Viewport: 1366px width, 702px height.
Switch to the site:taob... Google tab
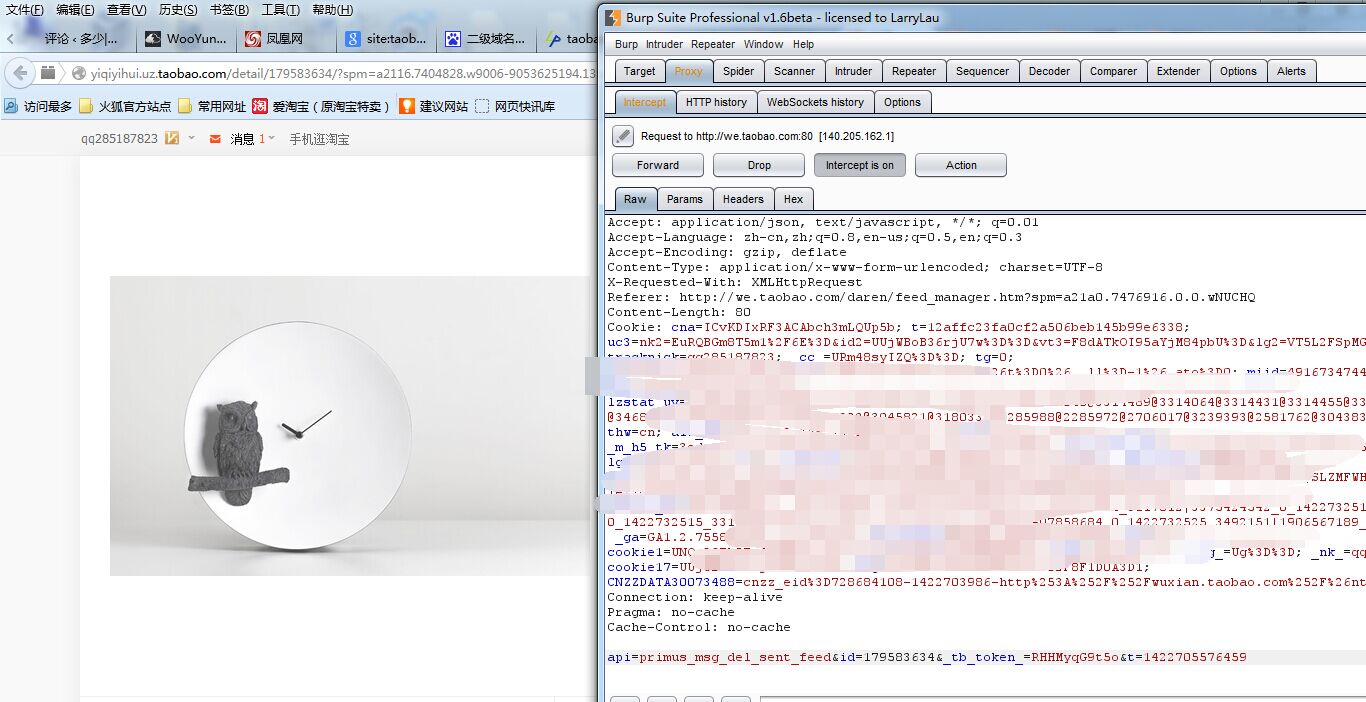[386, 39]
